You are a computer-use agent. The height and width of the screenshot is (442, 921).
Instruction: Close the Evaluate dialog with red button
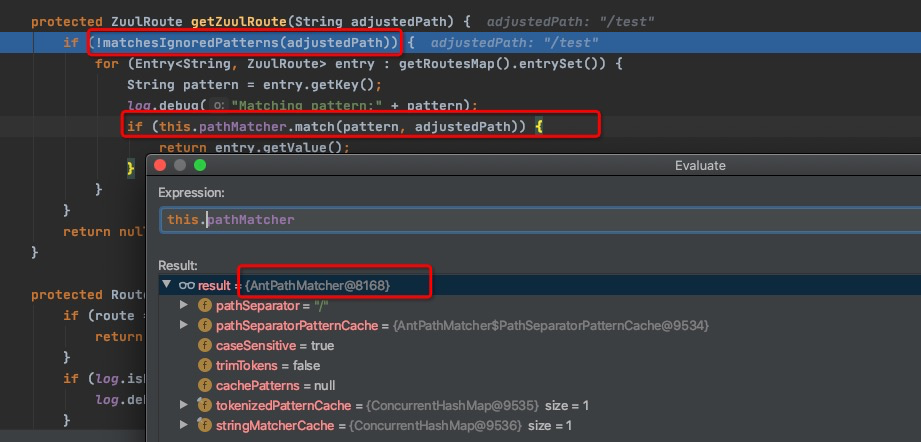click(x=161, y=165)
